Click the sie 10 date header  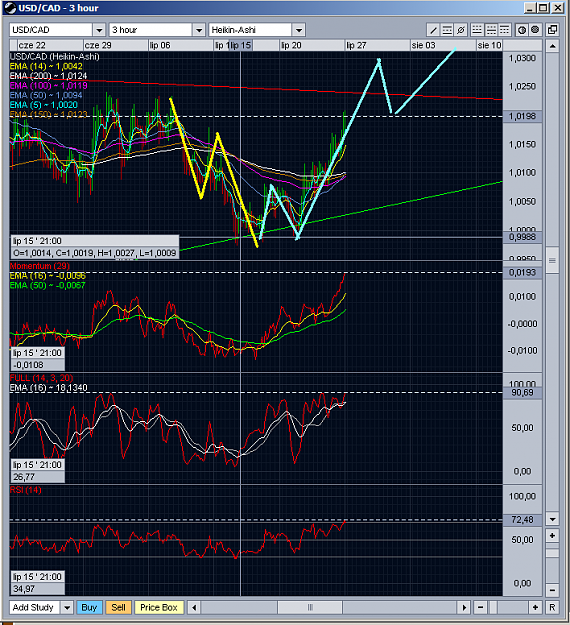(489, 45)
